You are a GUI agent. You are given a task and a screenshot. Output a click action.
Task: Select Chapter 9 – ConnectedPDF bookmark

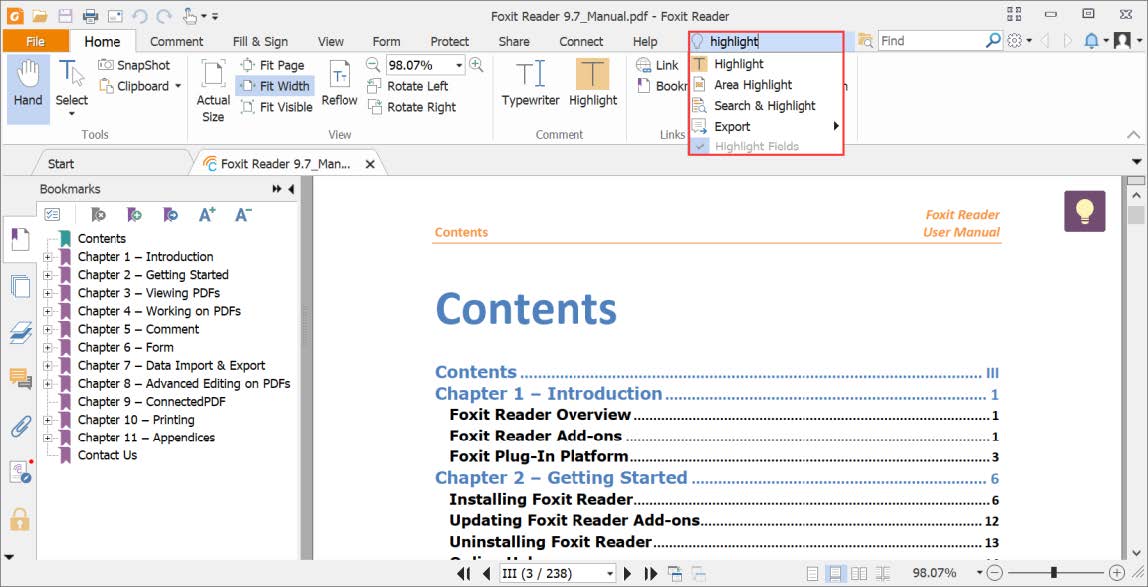[x=152, y=402]
